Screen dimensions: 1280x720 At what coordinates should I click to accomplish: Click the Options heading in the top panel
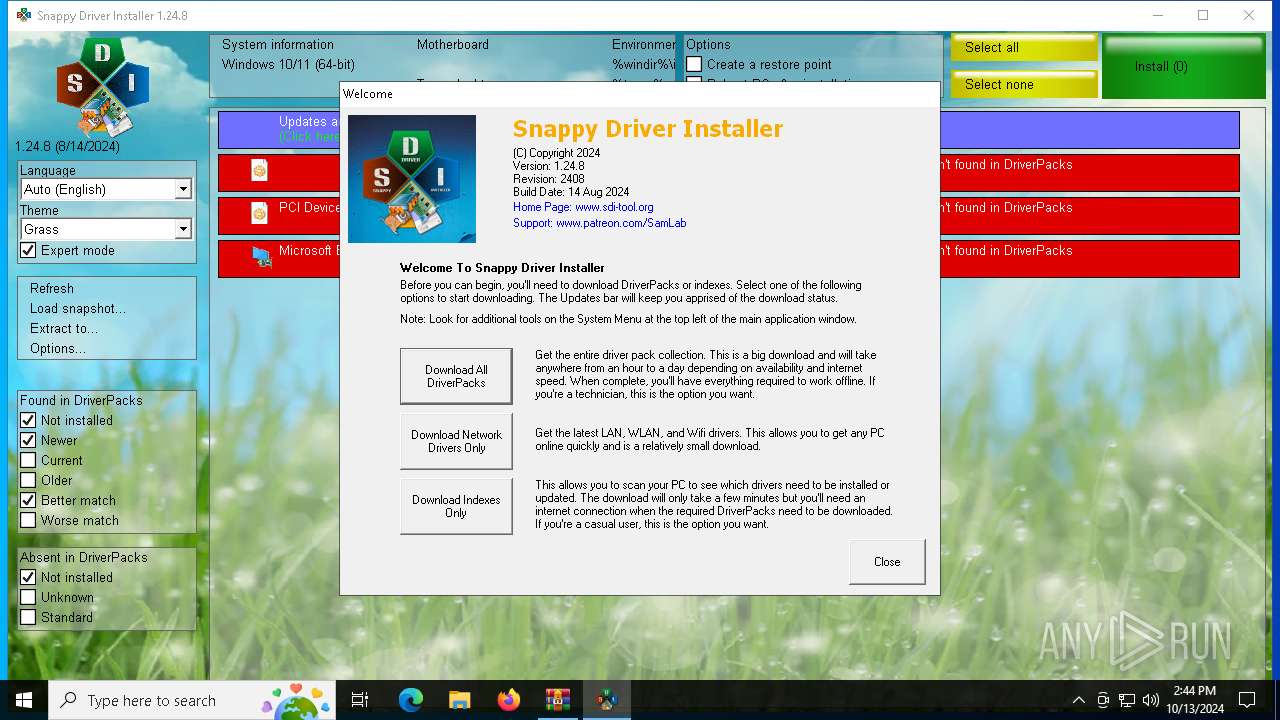708,44
